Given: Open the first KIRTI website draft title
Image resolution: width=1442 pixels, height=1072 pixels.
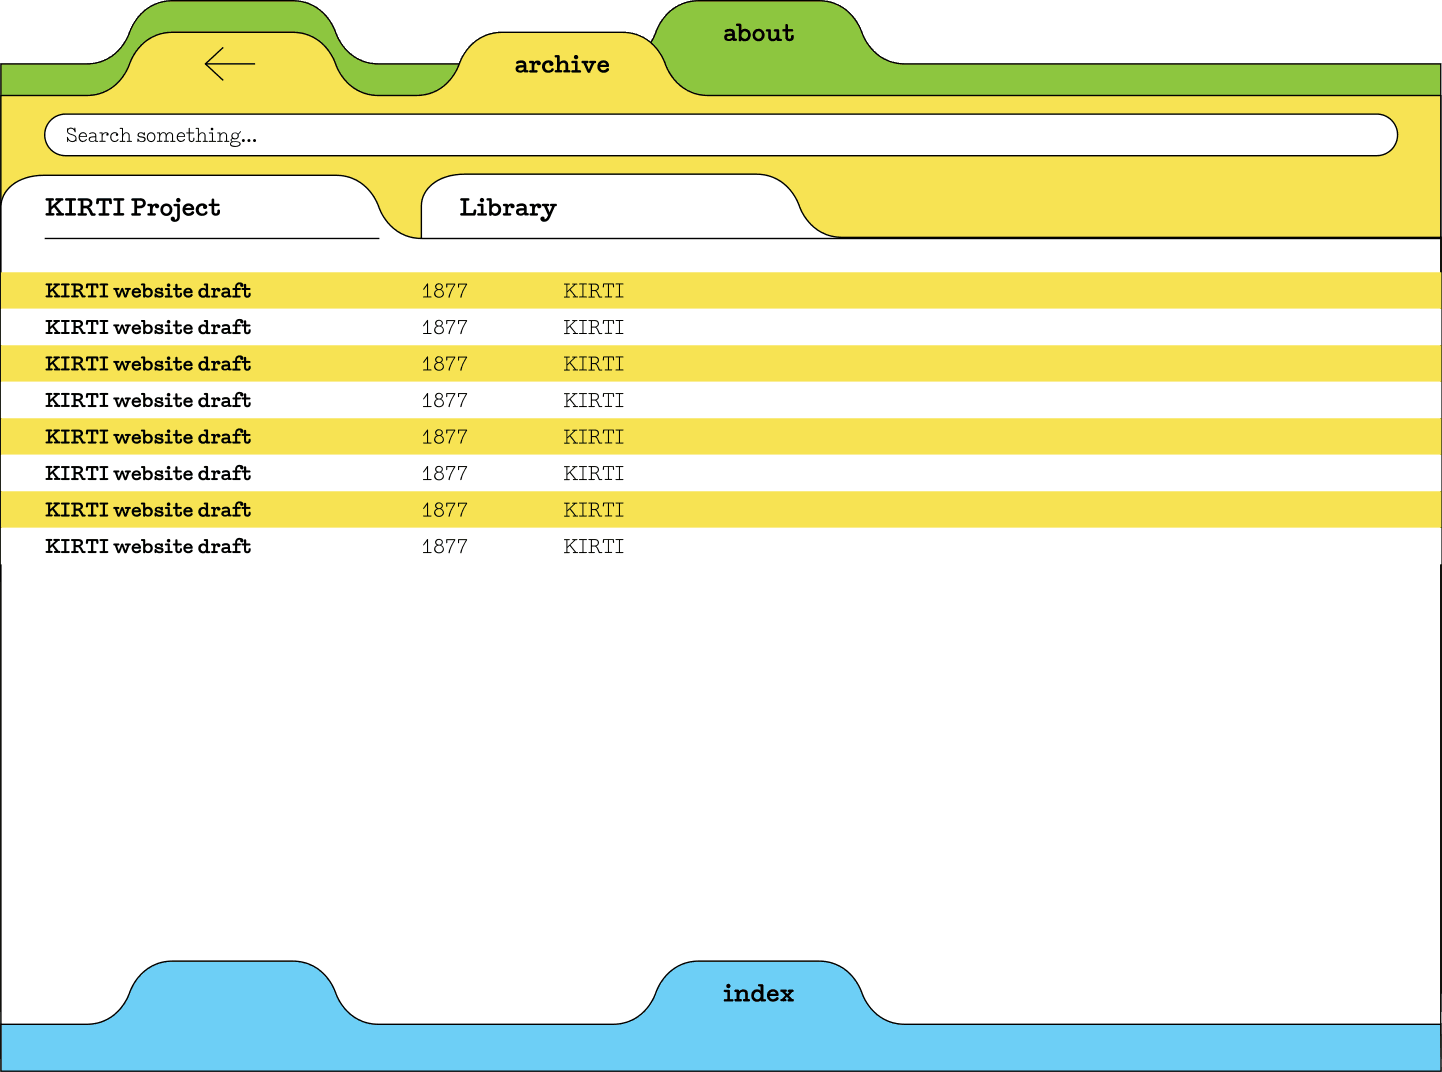Looking at the screenshot, I should (x=148, y=291).
